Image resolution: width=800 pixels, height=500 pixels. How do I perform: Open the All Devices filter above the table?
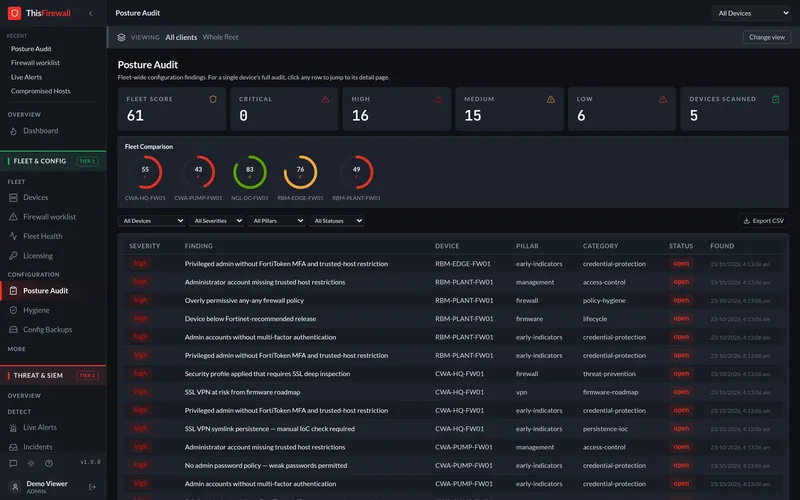[152, 221]
